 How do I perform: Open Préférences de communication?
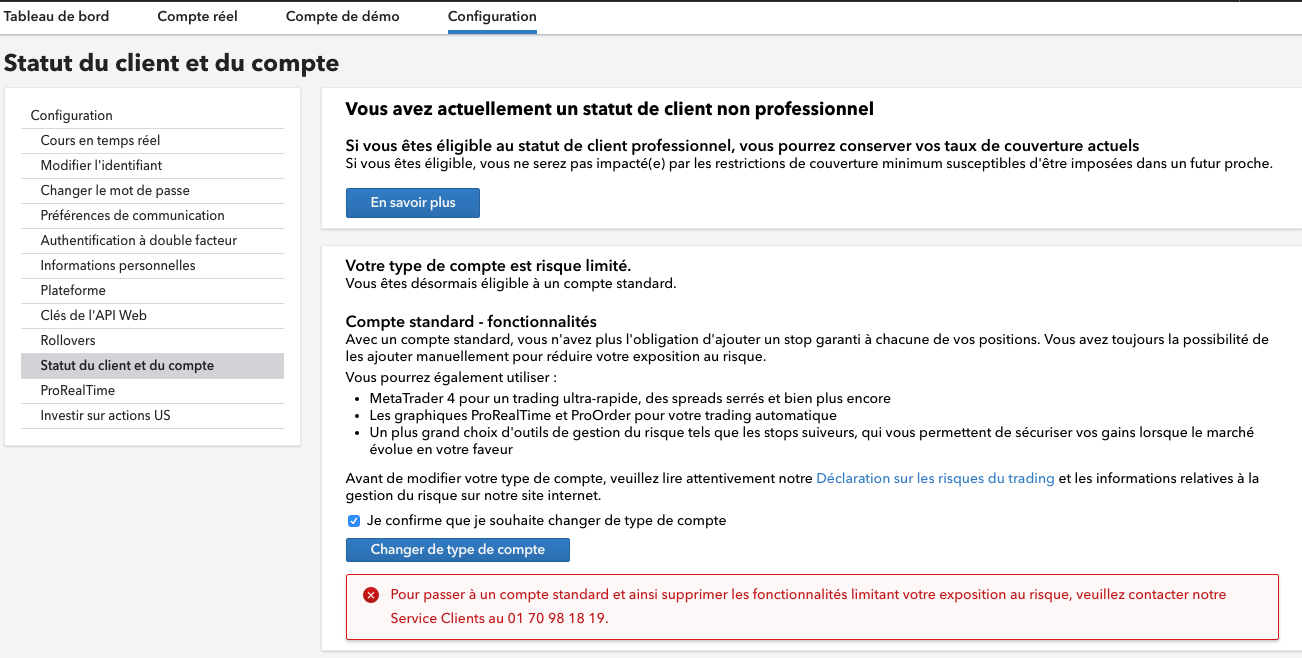(x=132, y=216)
